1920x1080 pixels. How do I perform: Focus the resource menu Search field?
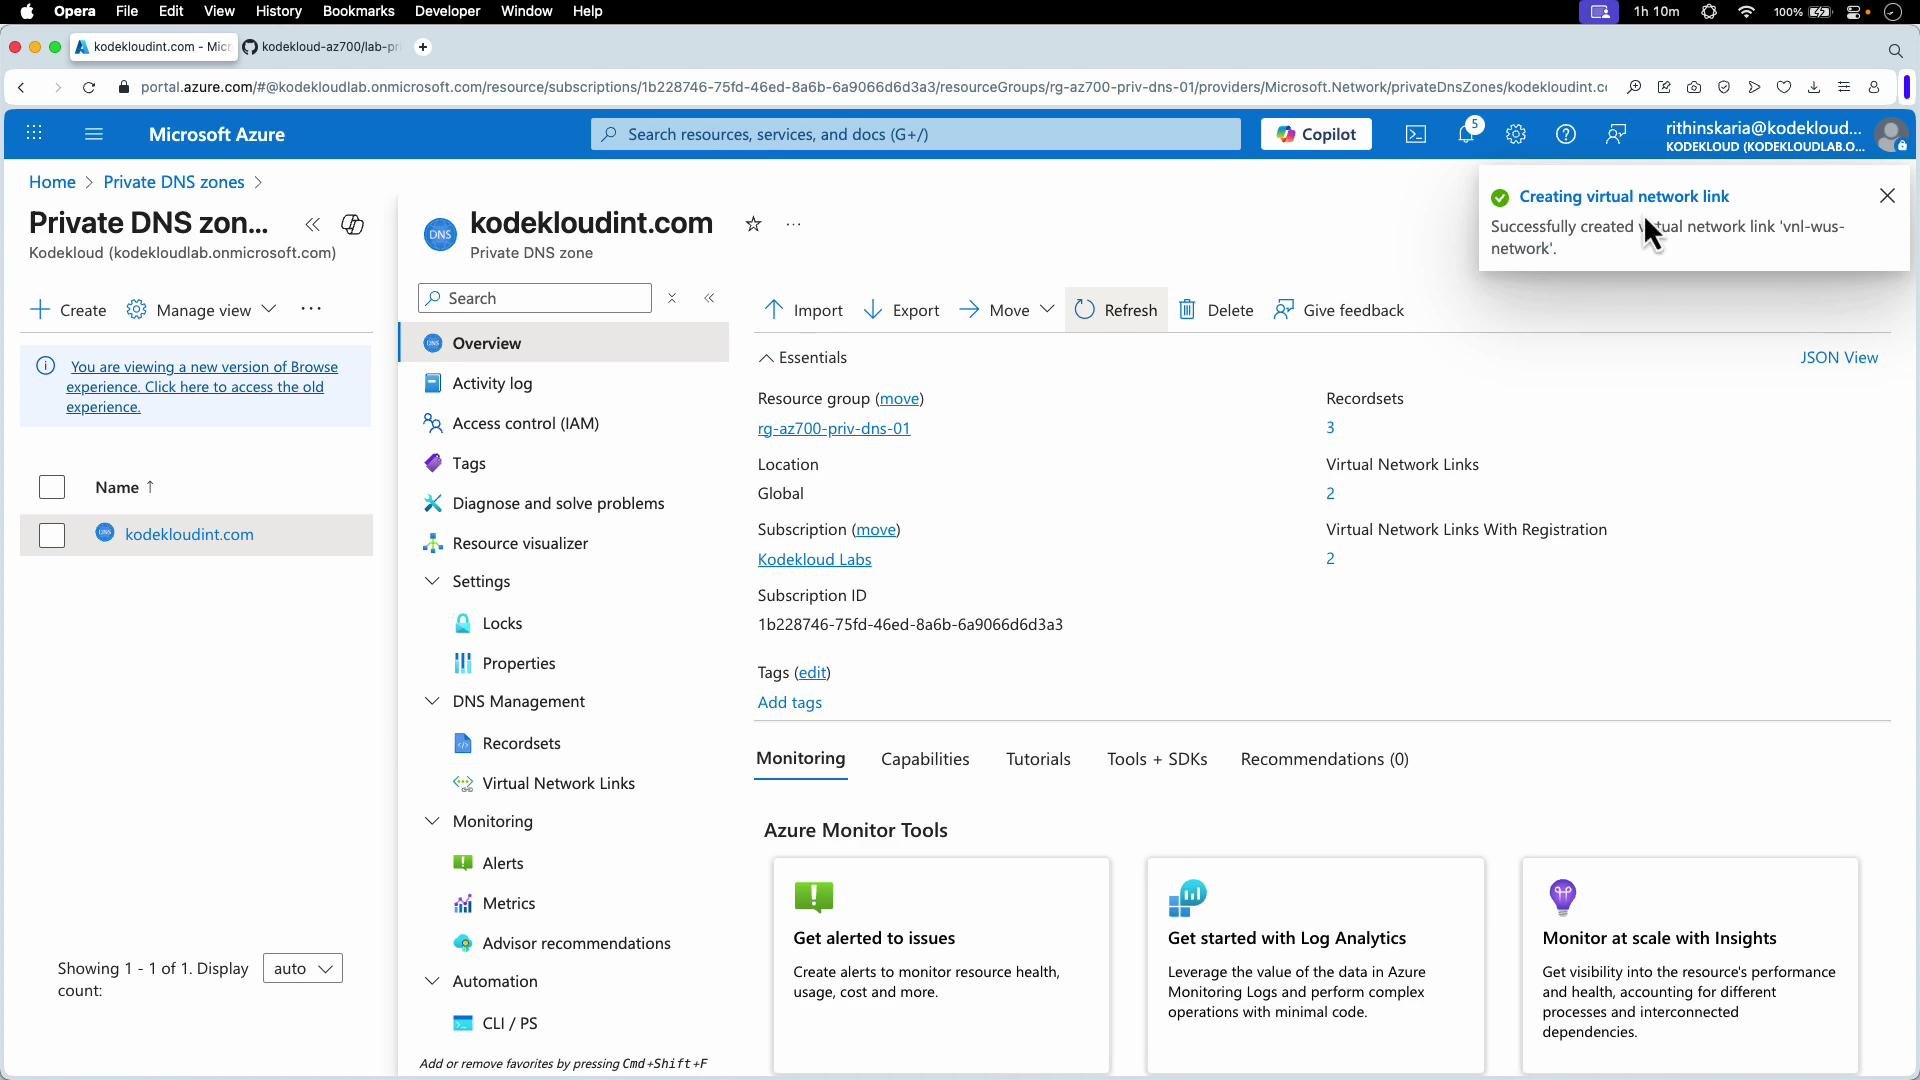click(535, 298)
